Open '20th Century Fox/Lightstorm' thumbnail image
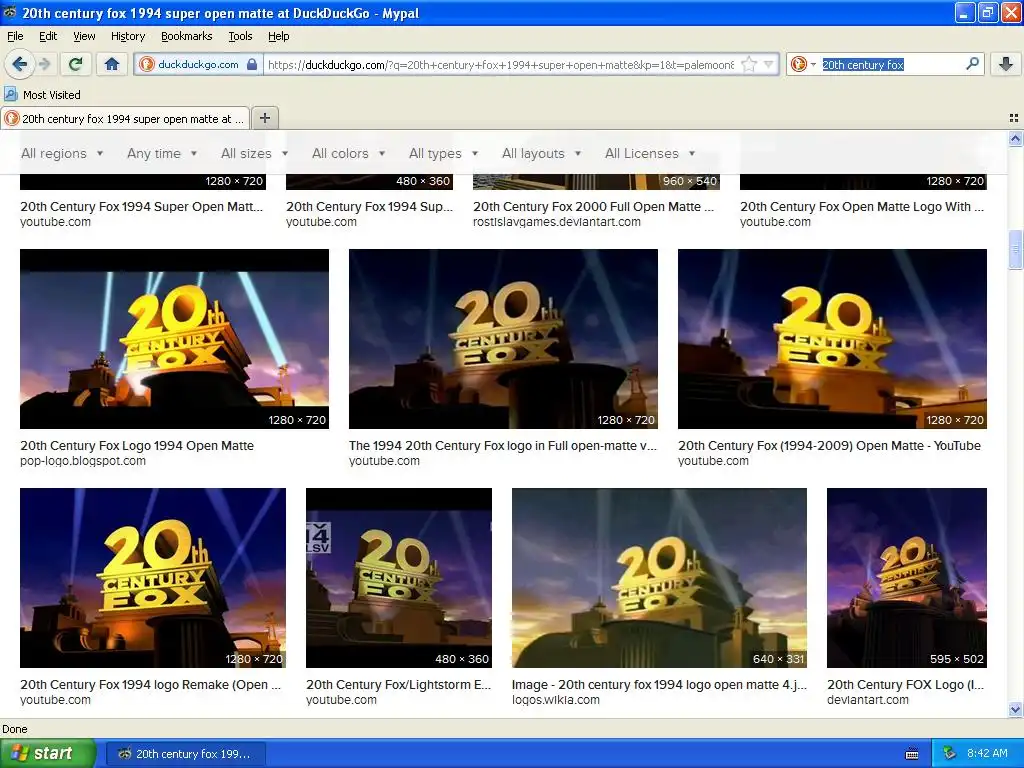This screenshot has width=1024, height=768. tap(398, 578)
